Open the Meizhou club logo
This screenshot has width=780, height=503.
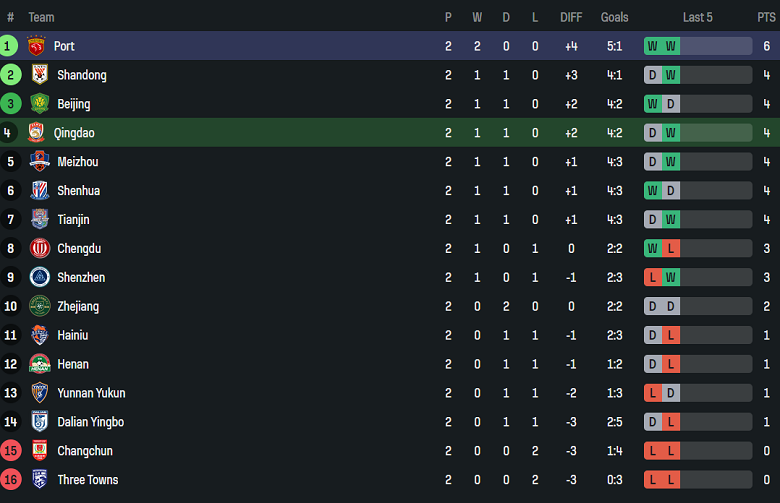point(39,162)
